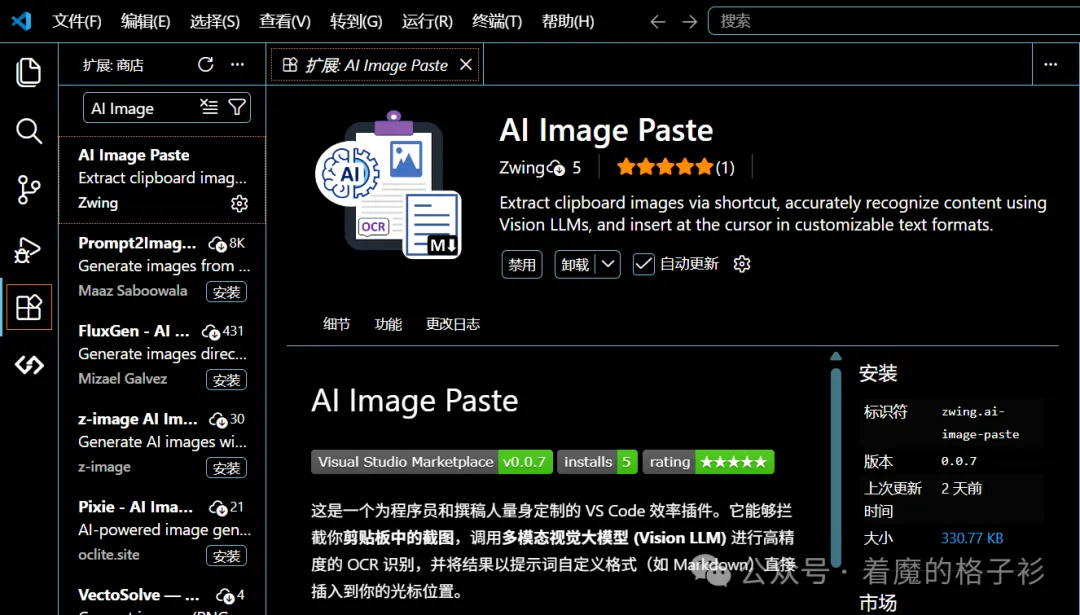The image size is (1080, 615).
Task: Click the AI Image Paste extension logo
Action: coord(389,185)
